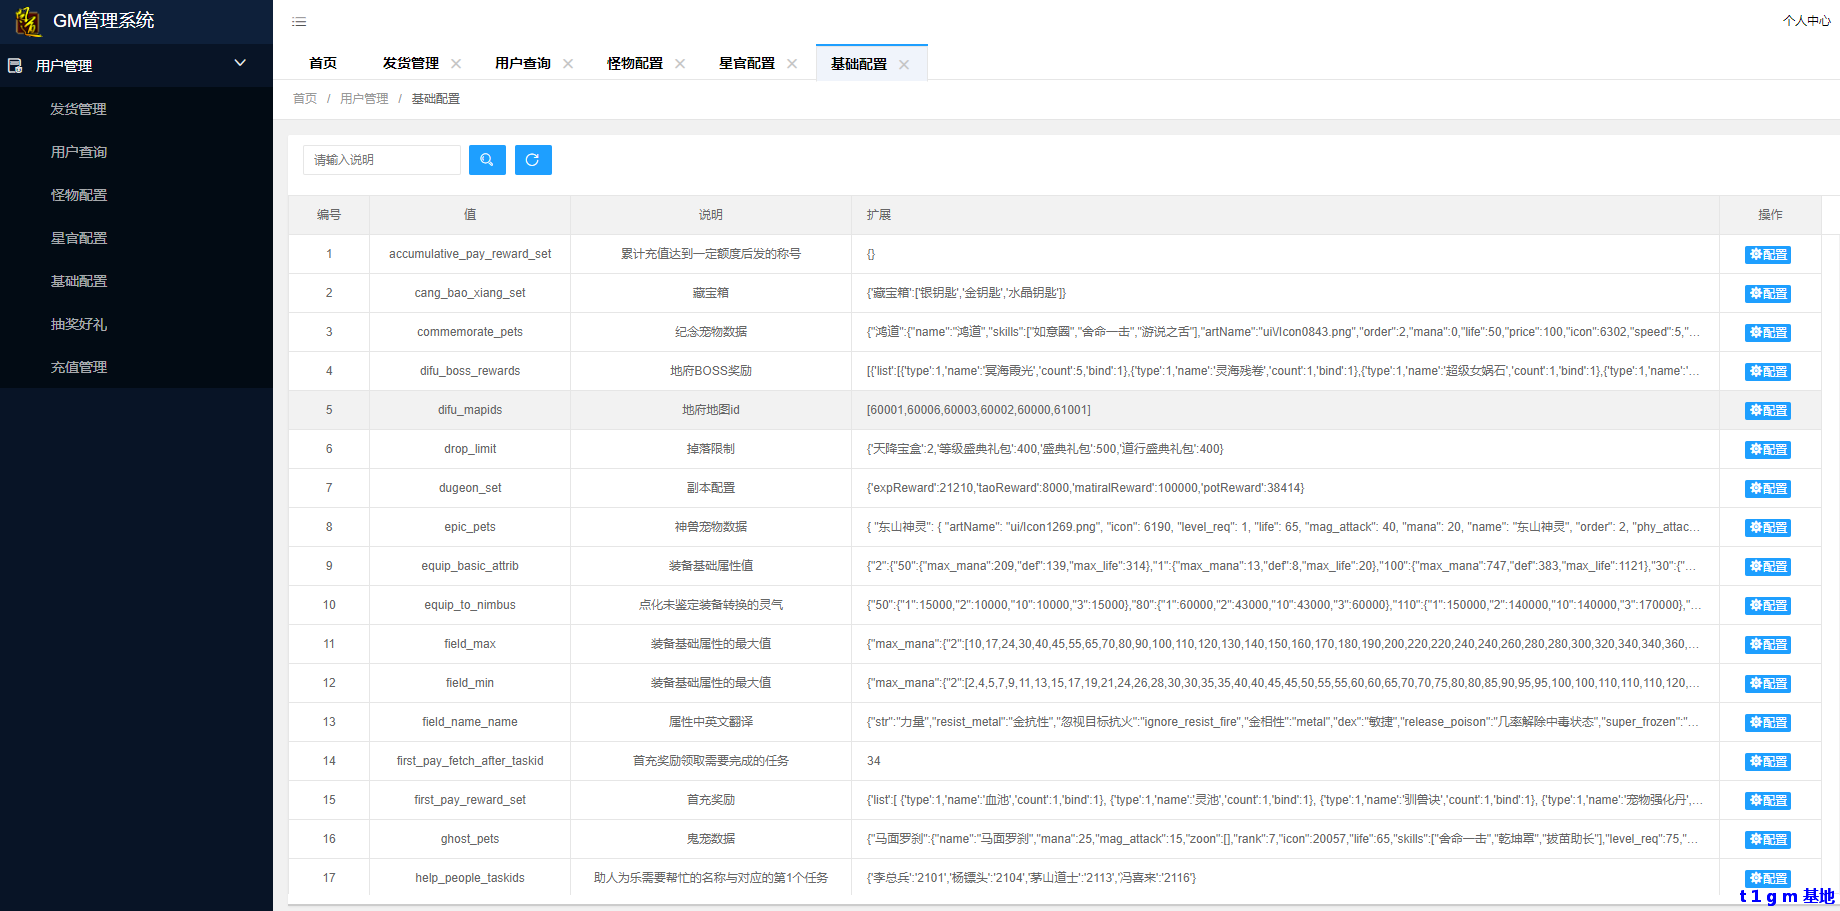Close the 星官配置 tab
This screenshot has height=911, width=1840.
[x=792, y=64]
